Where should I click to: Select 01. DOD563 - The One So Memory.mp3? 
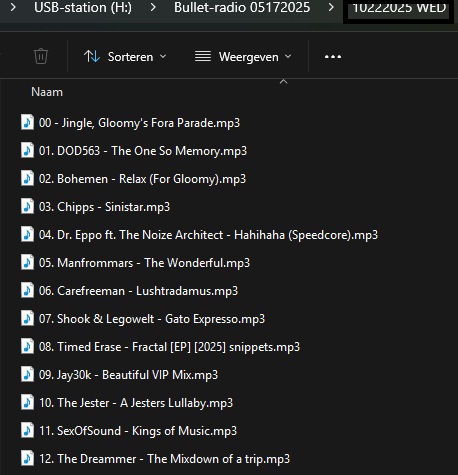point(143,151)
